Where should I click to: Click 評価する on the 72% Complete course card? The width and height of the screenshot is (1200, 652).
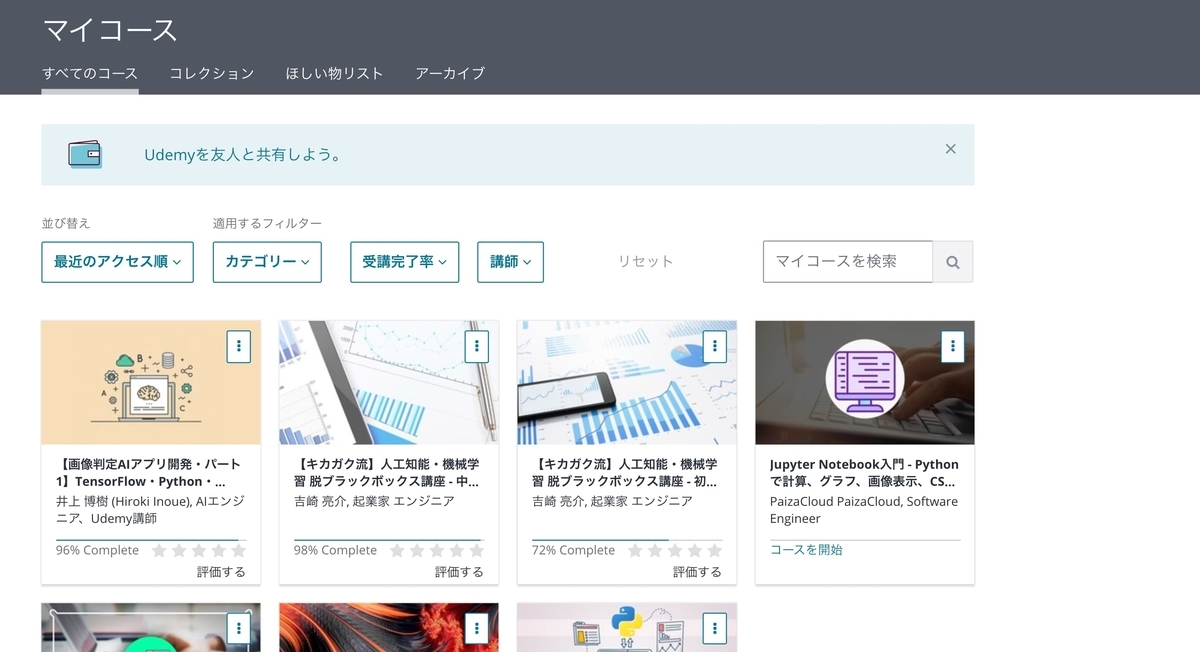pos(697,572)
